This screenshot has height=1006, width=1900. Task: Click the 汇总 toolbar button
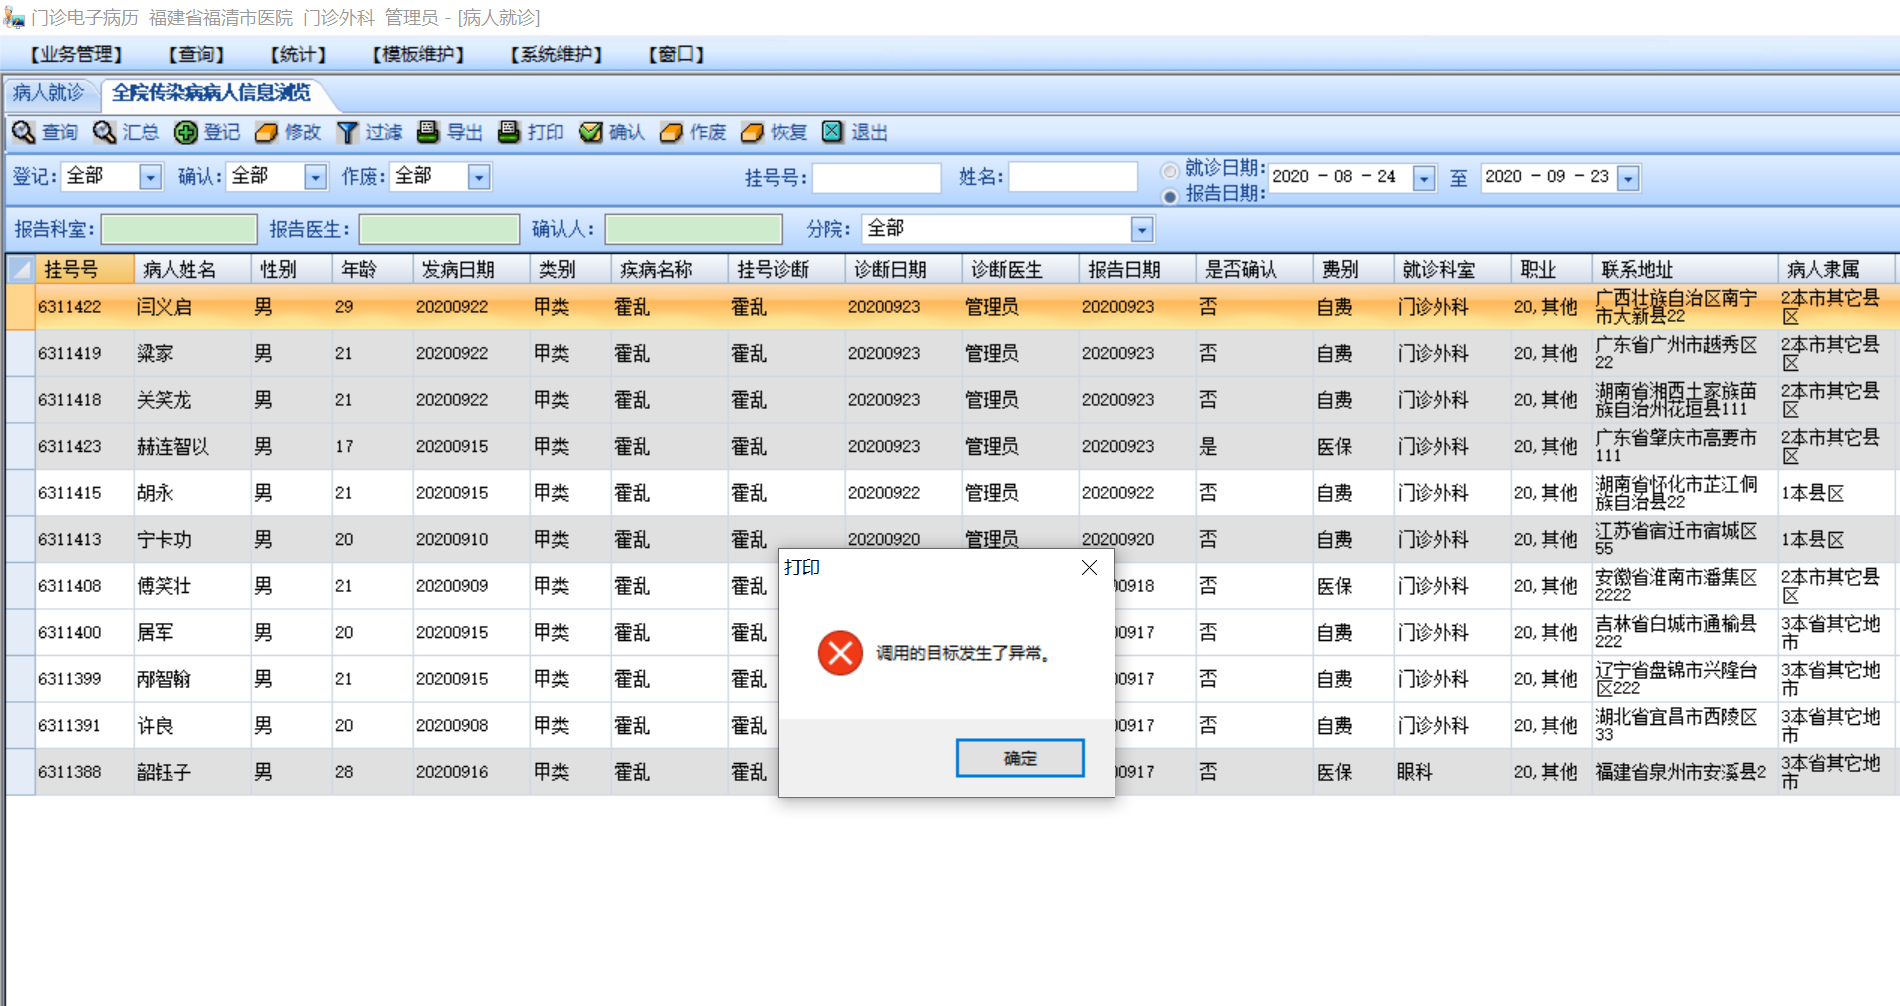126,132
